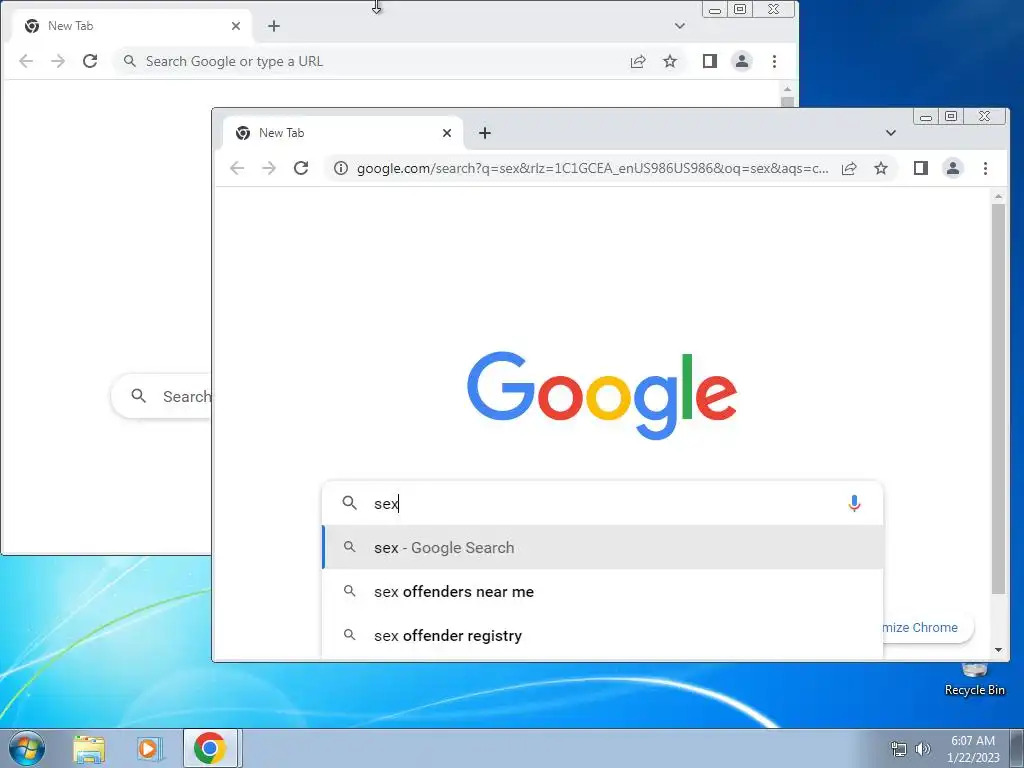The width and height of the screenshot is (1024, 768).
Task: Open the profile avatar in the front window
Action: coord(953,168)
